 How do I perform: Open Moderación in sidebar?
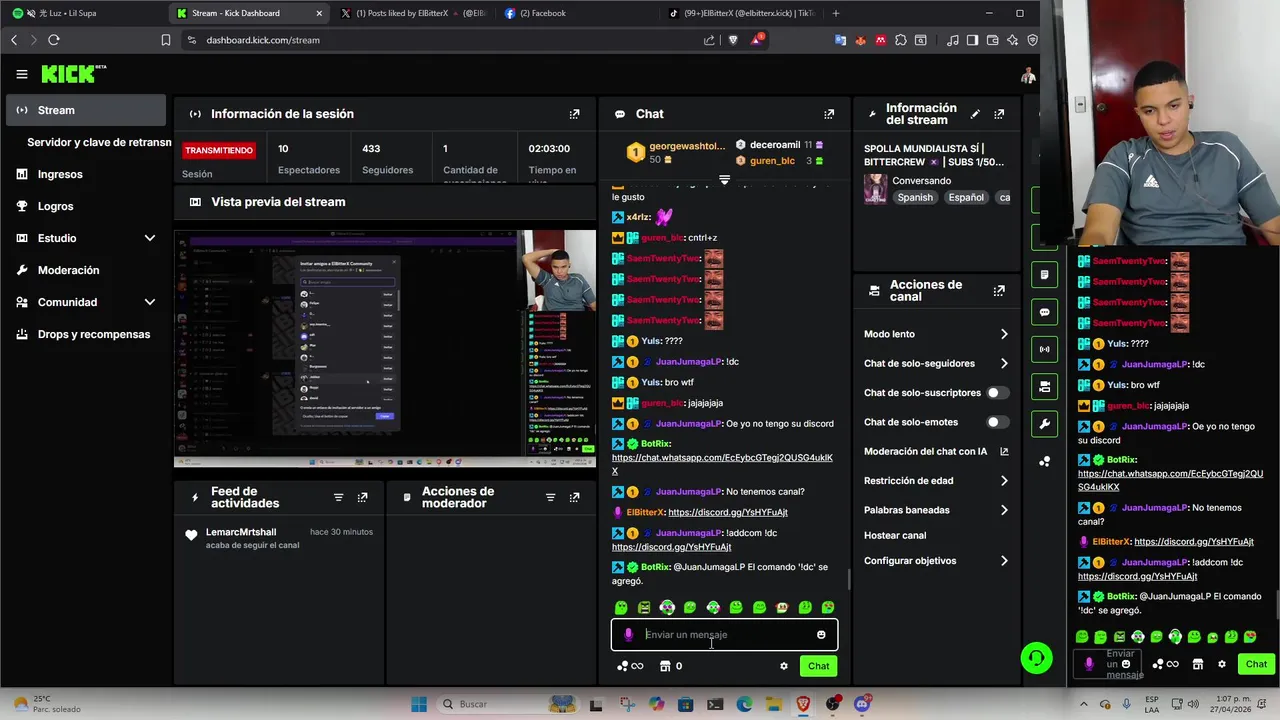(x=86, y=270)
